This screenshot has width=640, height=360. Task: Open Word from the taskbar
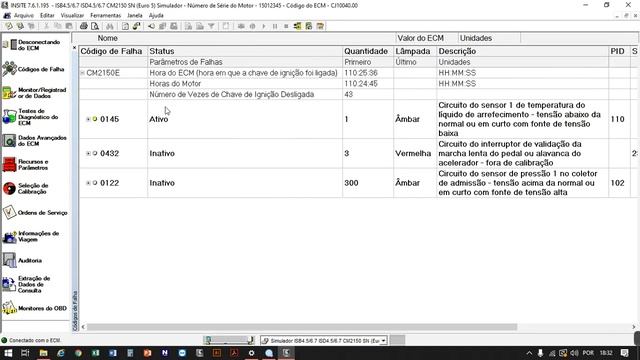click(113, 353)
